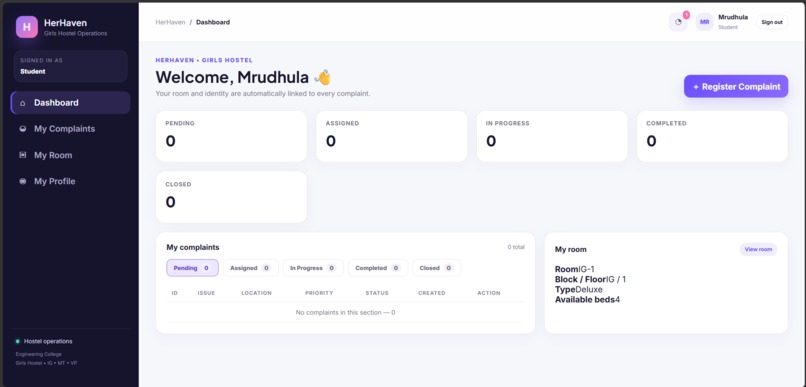Click the pink notification count badge
This screenshot has height=387, width=806.
tap(686, 15)
